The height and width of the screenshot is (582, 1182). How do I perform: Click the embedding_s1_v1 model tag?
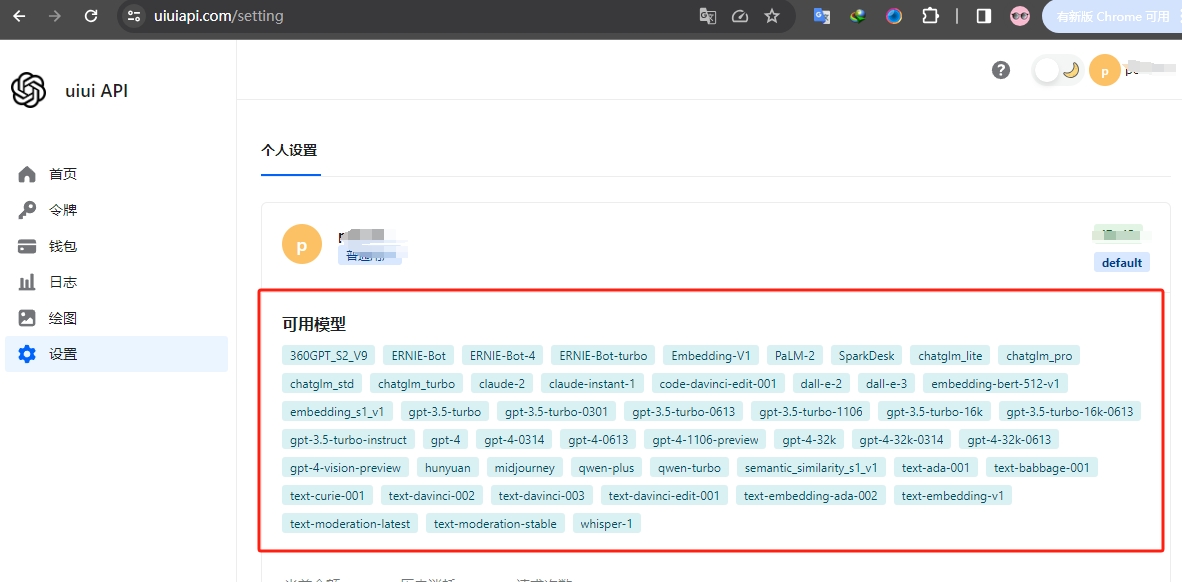click(x=337, y=412)
